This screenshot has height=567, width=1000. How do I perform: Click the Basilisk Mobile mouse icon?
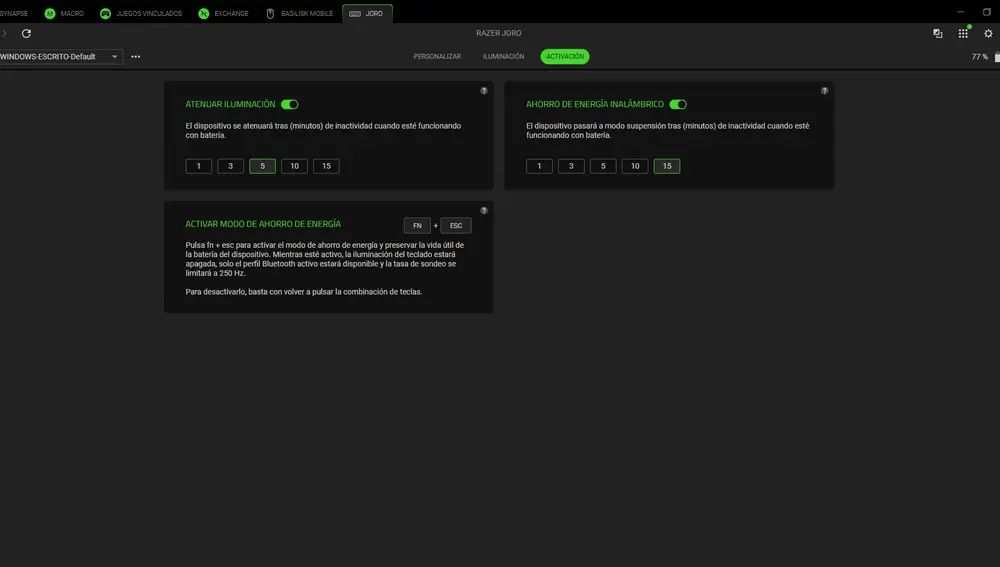270,13
